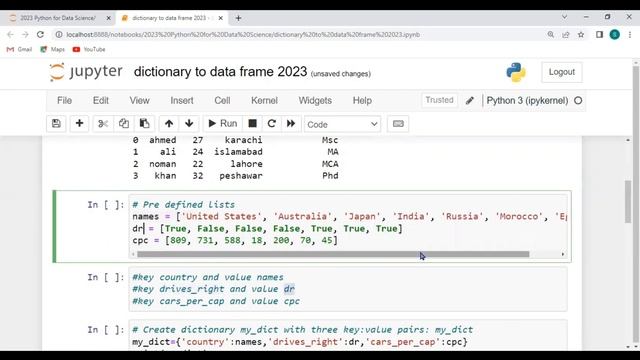
Task: Toggle the browser side panel icon
Action: tap(599, 35)
